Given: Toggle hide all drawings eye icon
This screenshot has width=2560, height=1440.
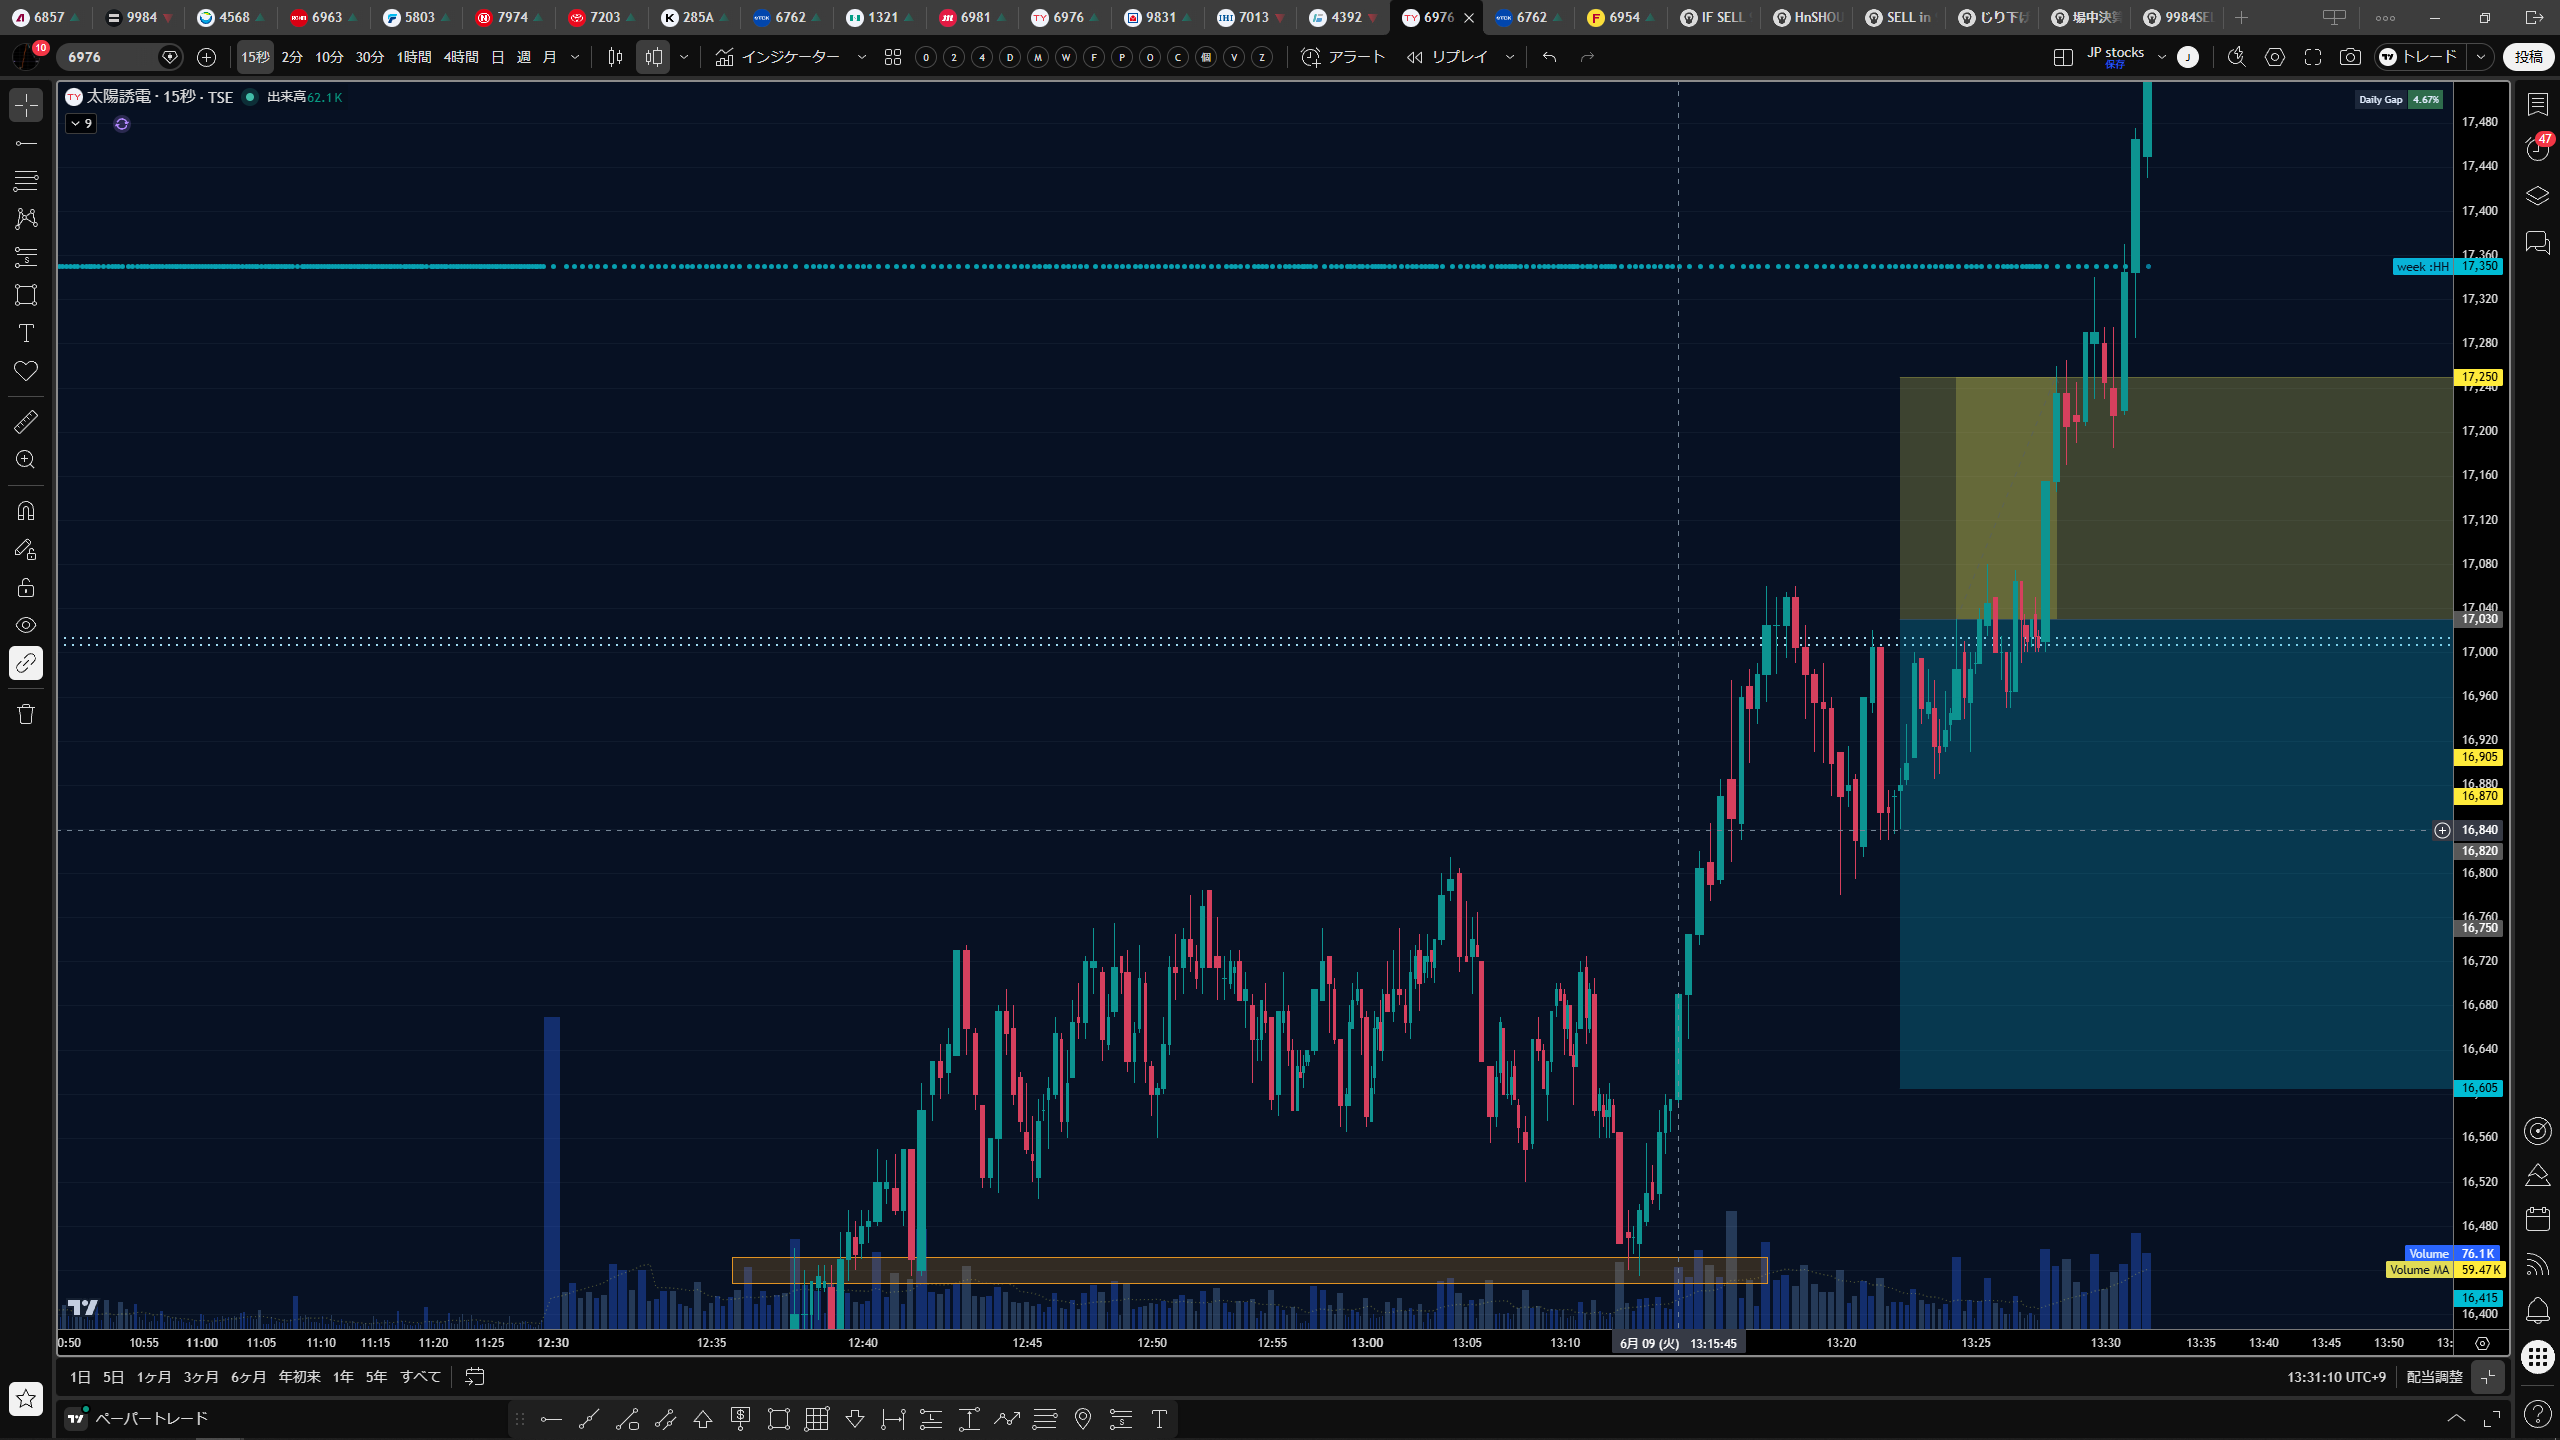Looking at the screenshot, I should coord(26,625).
